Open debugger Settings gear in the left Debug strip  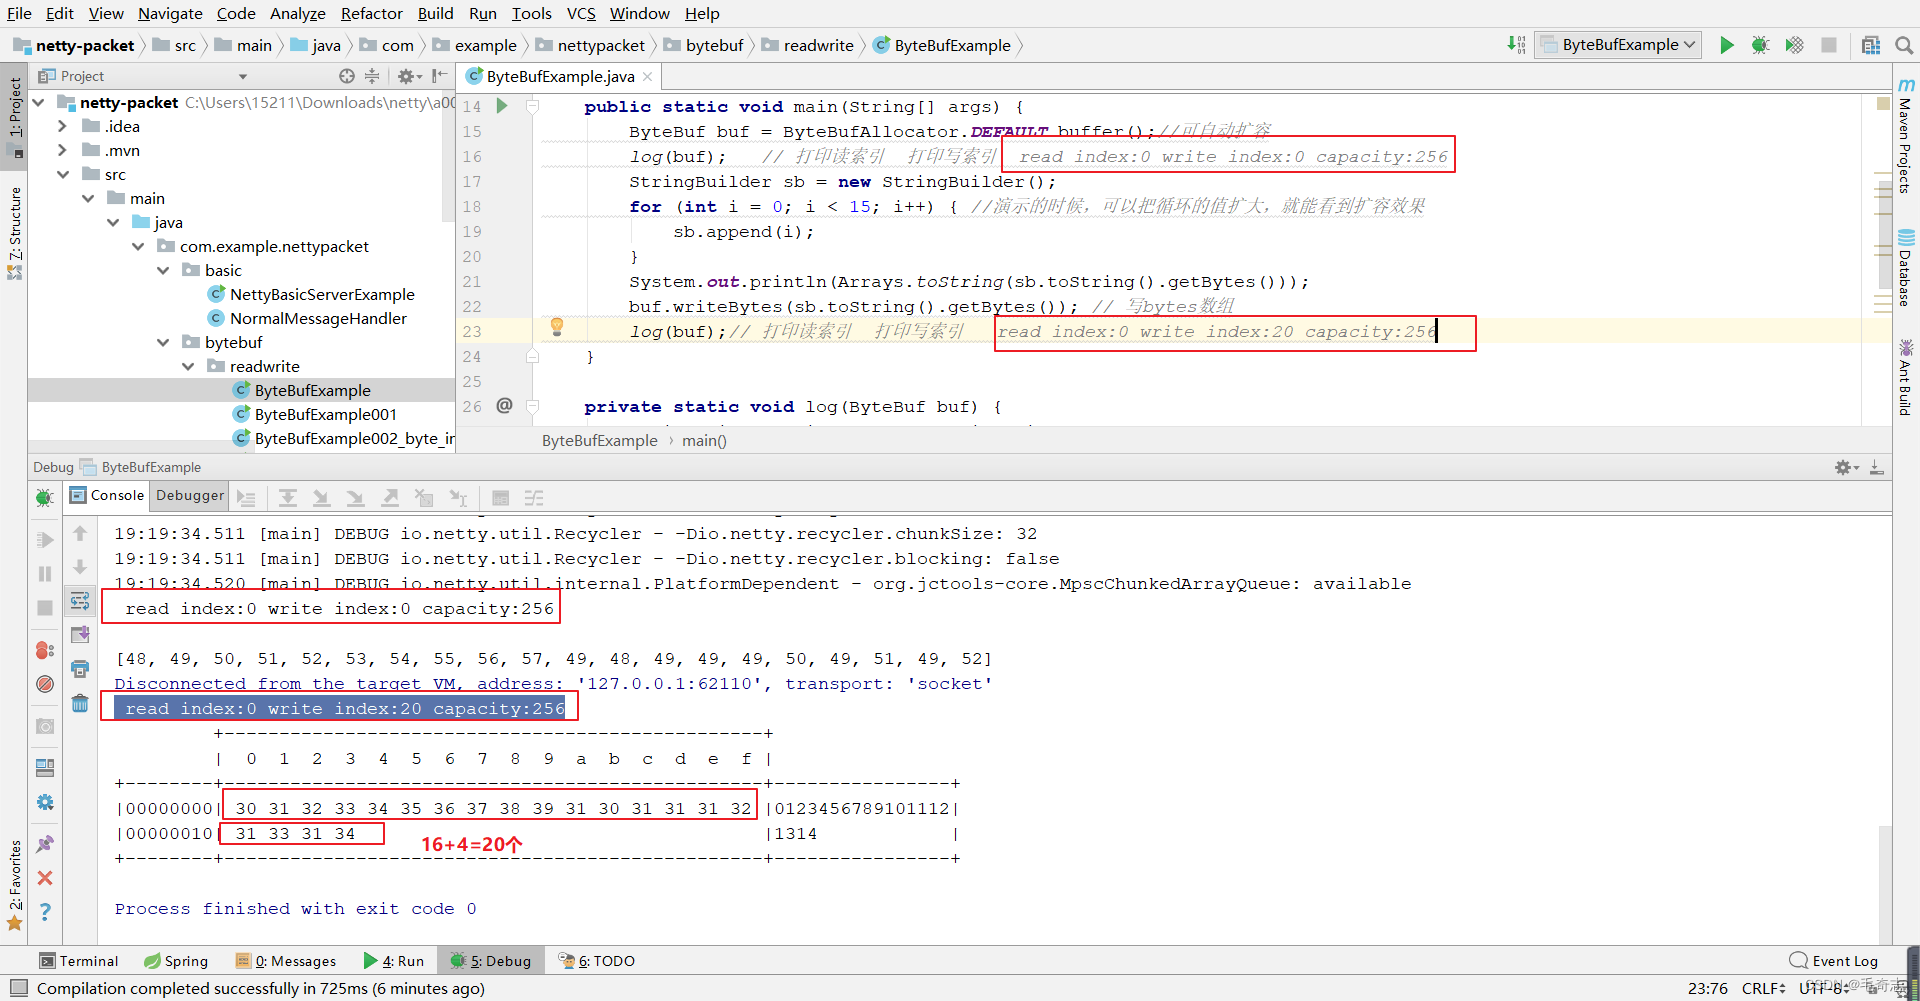45,802
